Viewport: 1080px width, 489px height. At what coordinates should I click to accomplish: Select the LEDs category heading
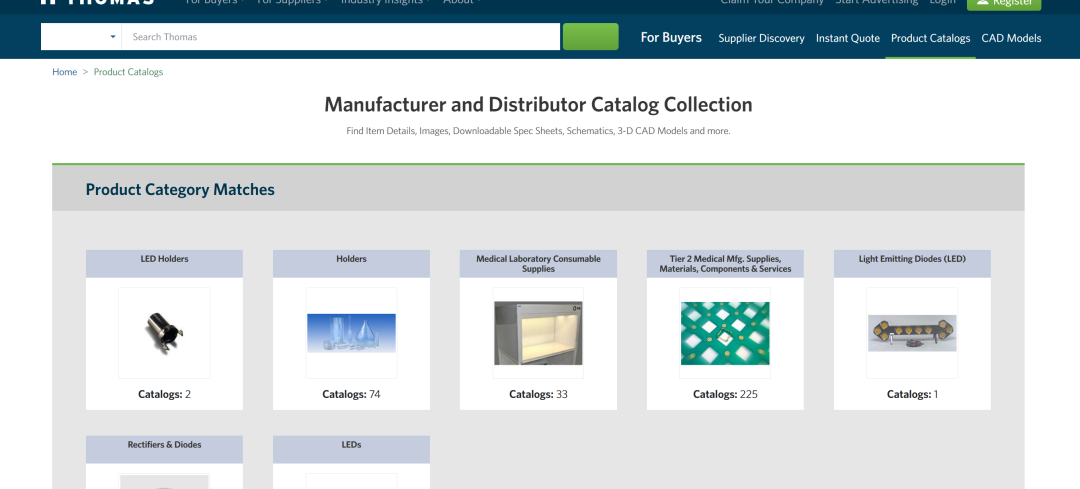pyautogui.click(x=351, y=445)
